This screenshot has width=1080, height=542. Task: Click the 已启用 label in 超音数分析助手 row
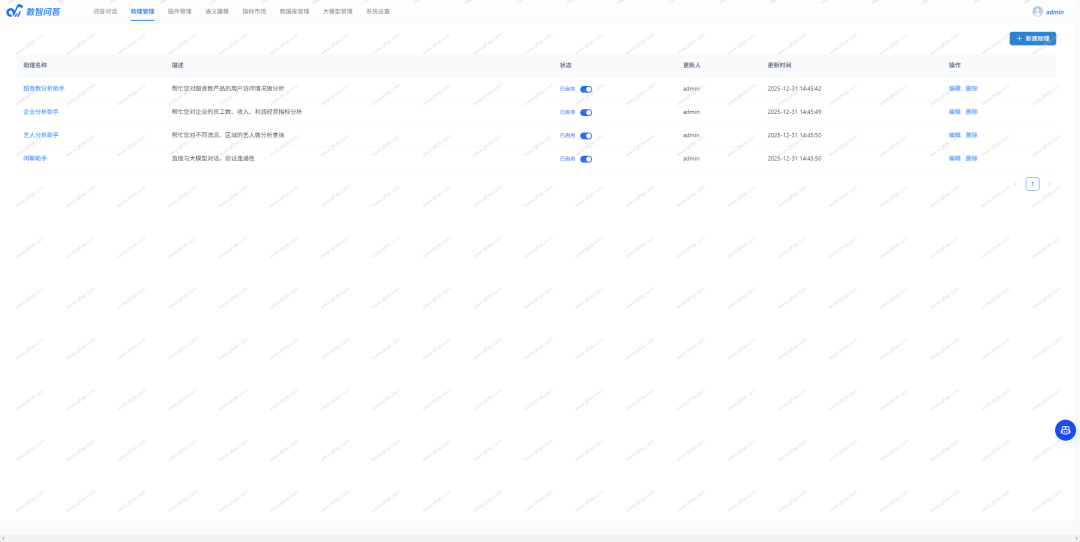click(567, 89)
